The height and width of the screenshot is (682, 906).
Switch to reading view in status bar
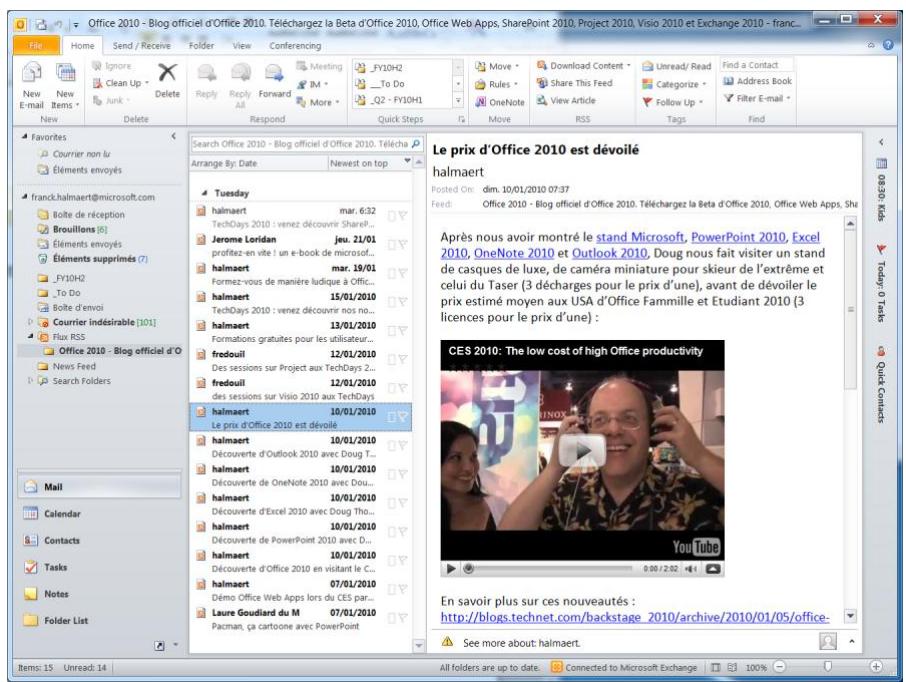tap(732, 667)
